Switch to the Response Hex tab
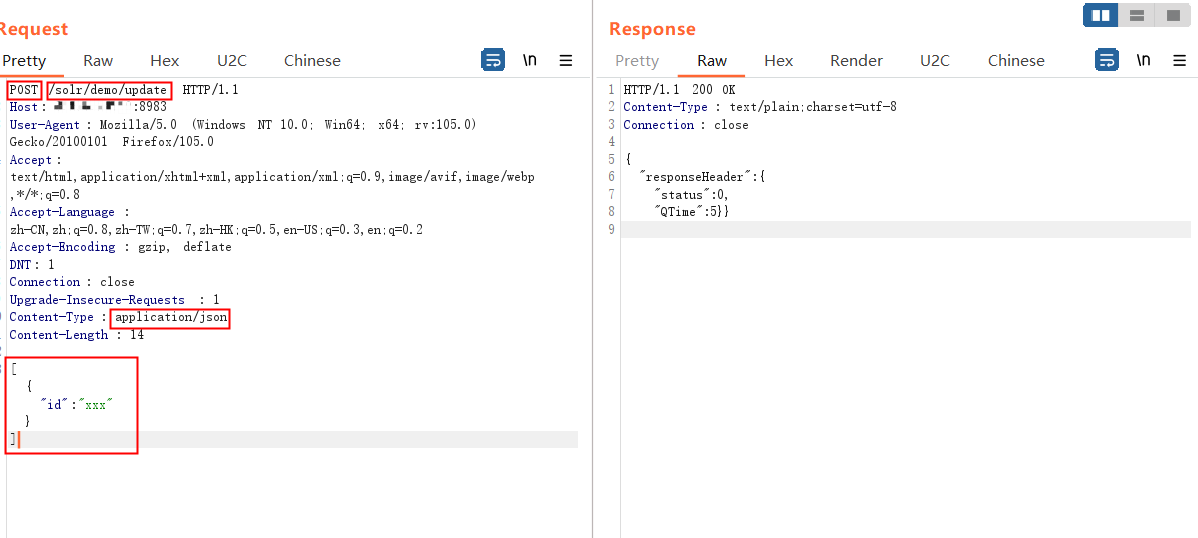 [778, 60]
